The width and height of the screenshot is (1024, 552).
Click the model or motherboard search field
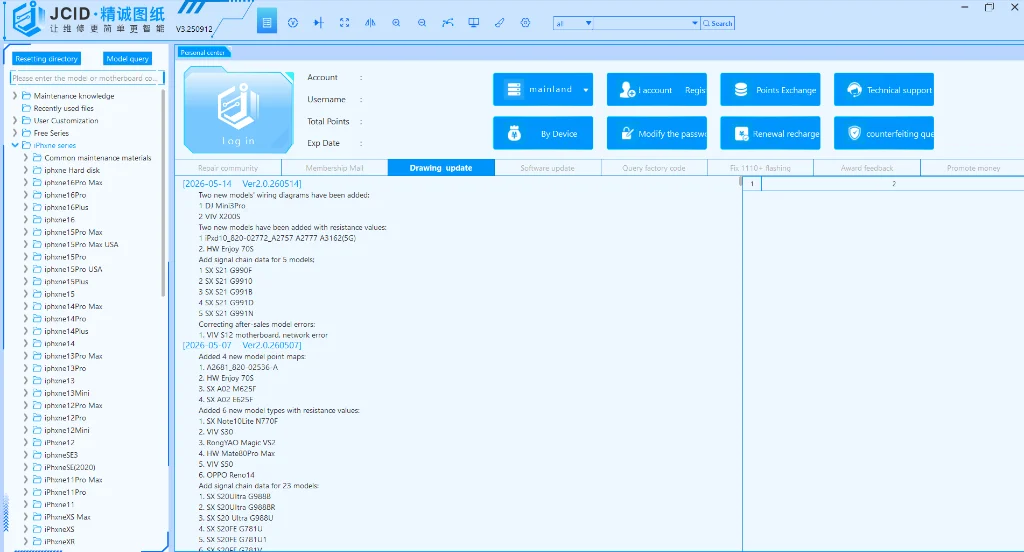pyautogui.click(x=87, y=78)
